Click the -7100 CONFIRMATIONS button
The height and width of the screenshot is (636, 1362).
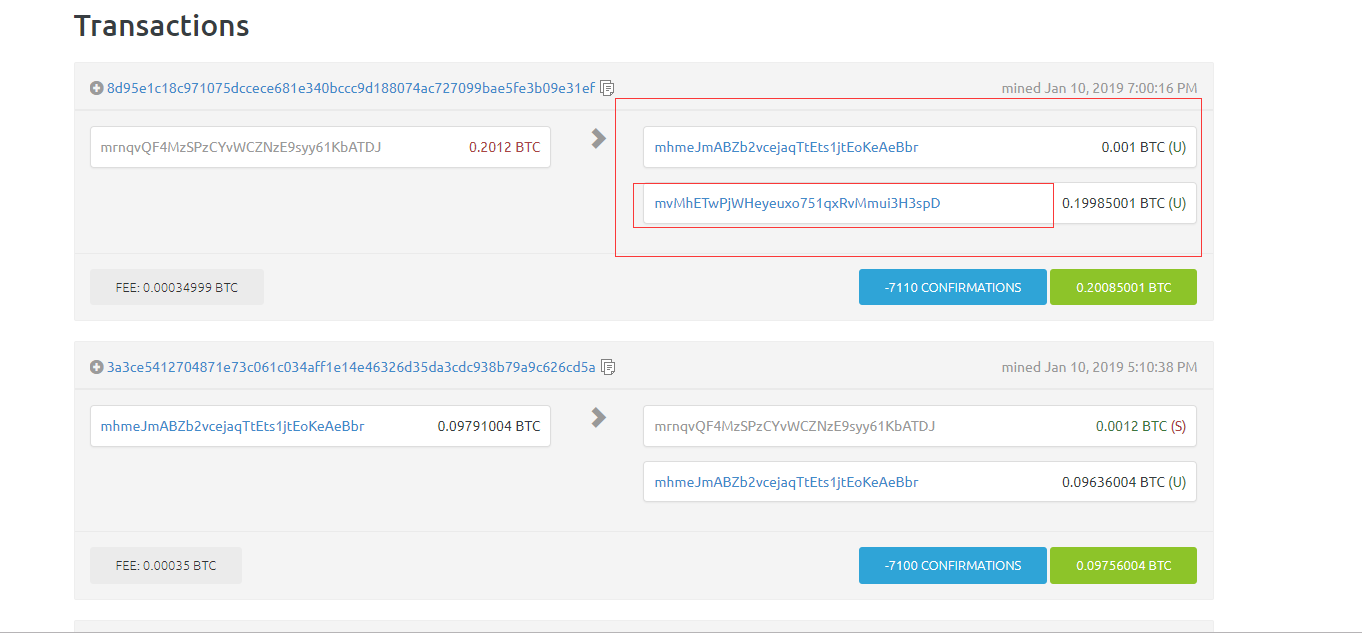[953, 565]
